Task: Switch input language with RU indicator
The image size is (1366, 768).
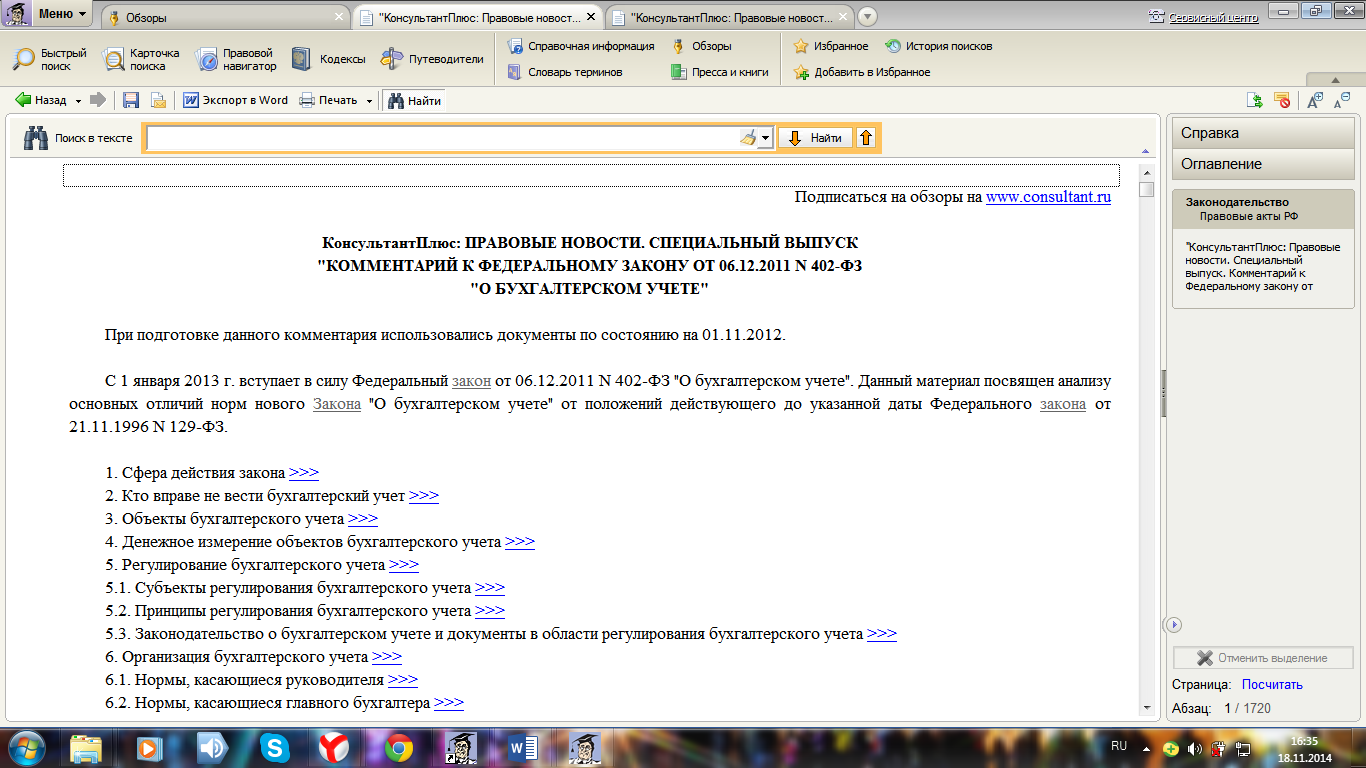Action: click(x=1119, y=746)
